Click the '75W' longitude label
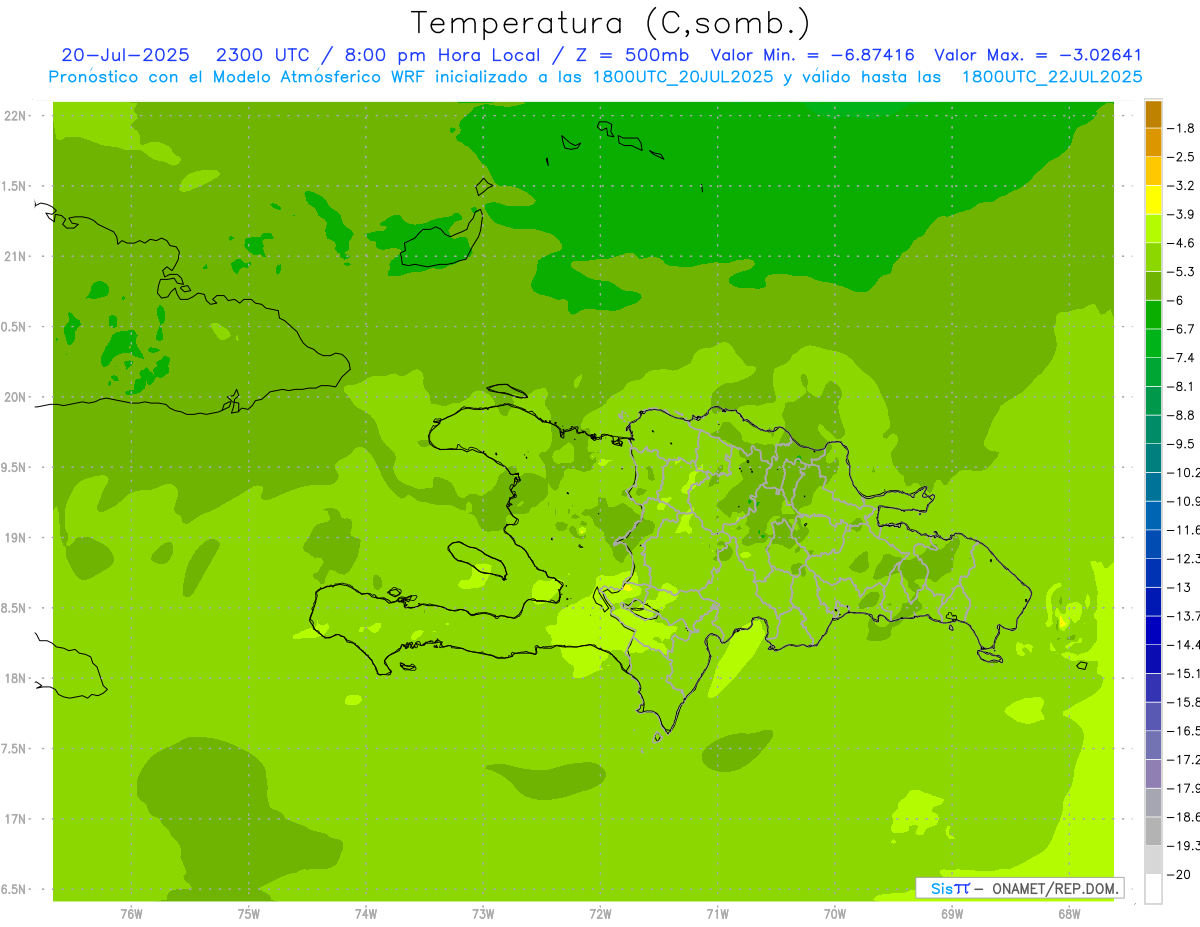This screenshot has width=1200, height=927. [x=249, y=914]
